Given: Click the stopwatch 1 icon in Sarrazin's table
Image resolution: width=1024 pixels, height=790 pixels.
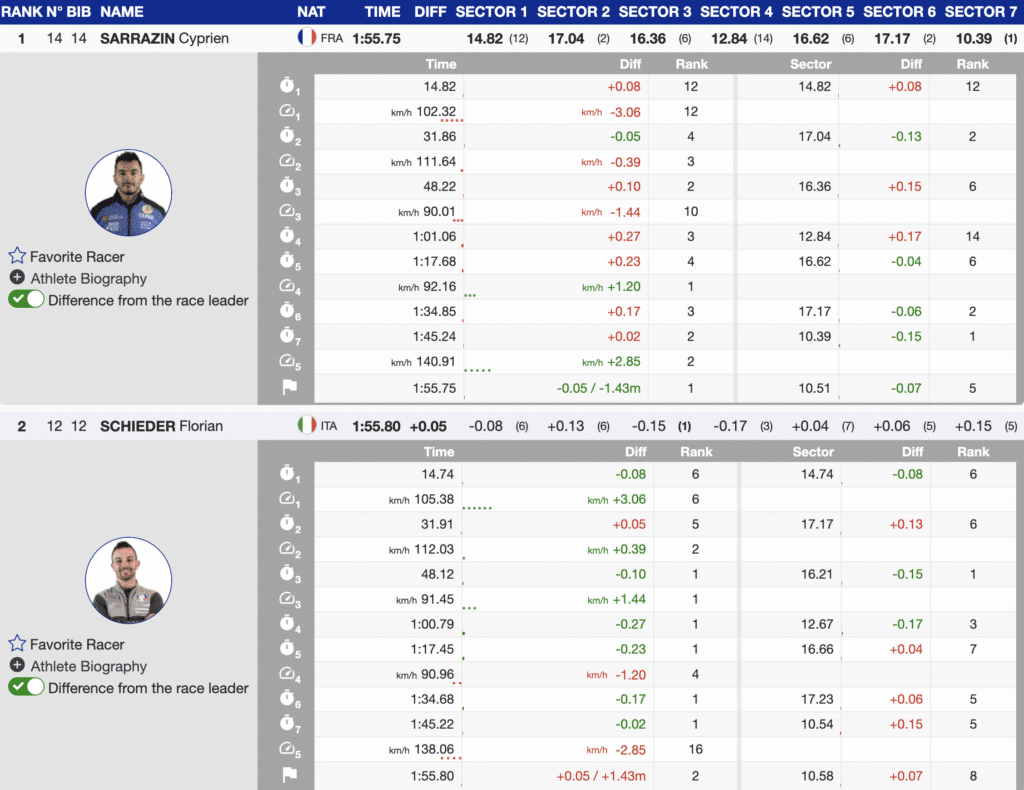Looking at the screenshot, I should (x=288, y=87).
